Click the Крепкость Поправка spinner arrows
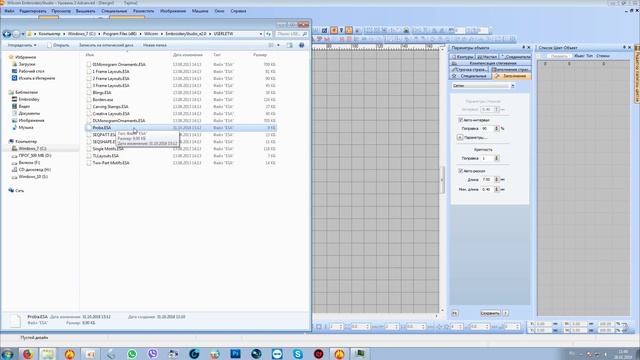This screenshot has width=640, height=360. pyautogui.click(x=497, y=158)
